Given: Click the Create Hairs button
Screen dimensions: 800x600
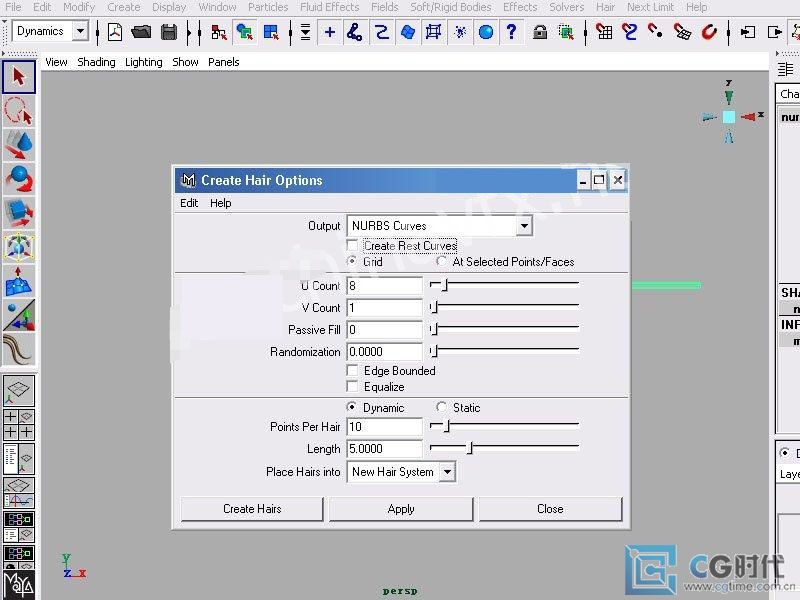Looking at the screenshot, I should tap(252, 509).
